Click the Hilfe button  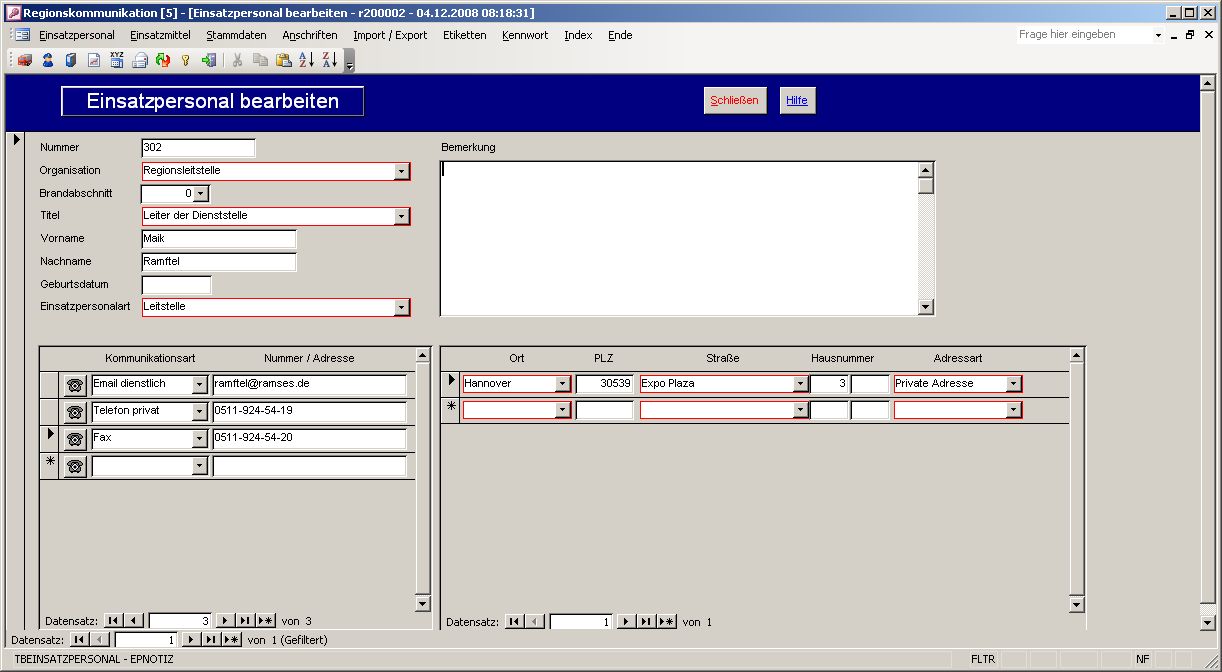point(797,100)
